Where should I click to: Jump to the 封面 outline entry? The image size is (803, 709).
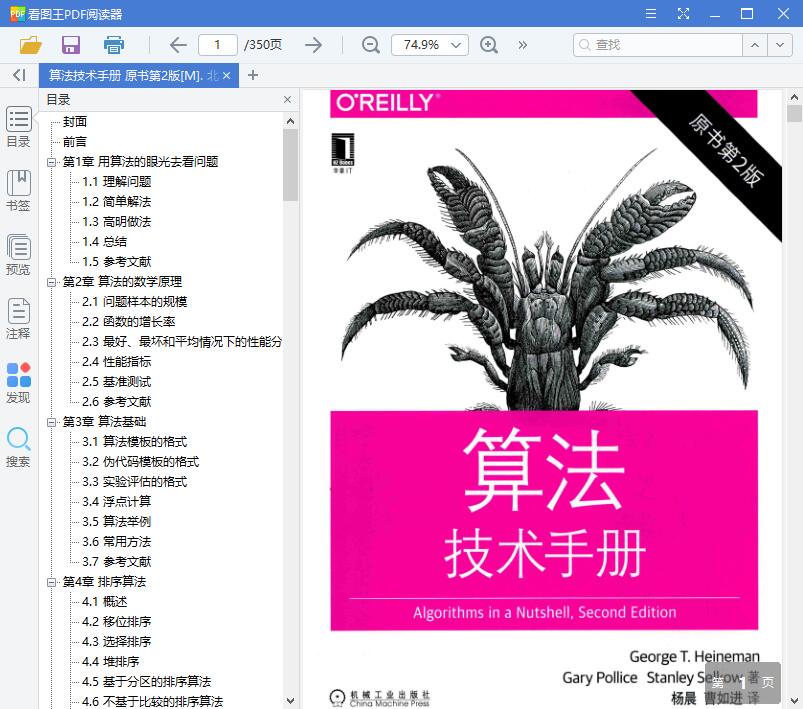75,121
